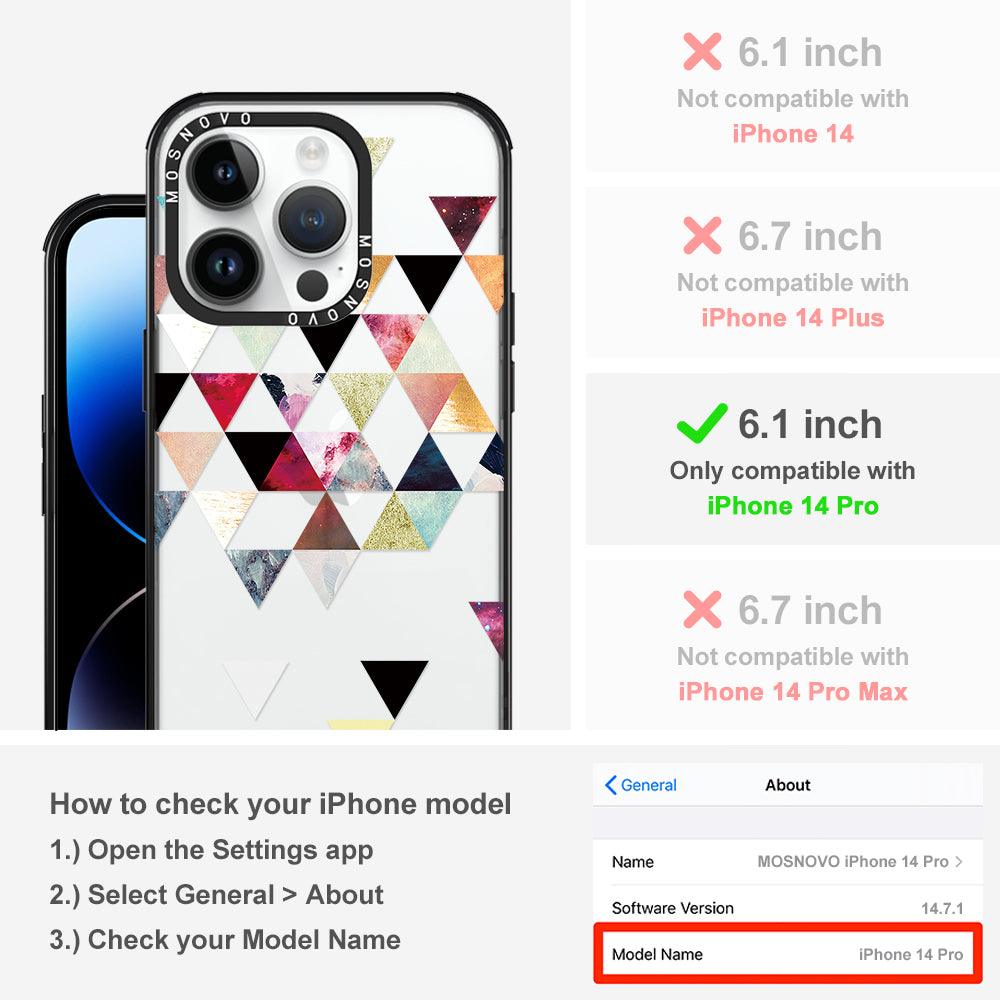Click the red X above iPhone 14 Pro Max

[x=702, y=609]
